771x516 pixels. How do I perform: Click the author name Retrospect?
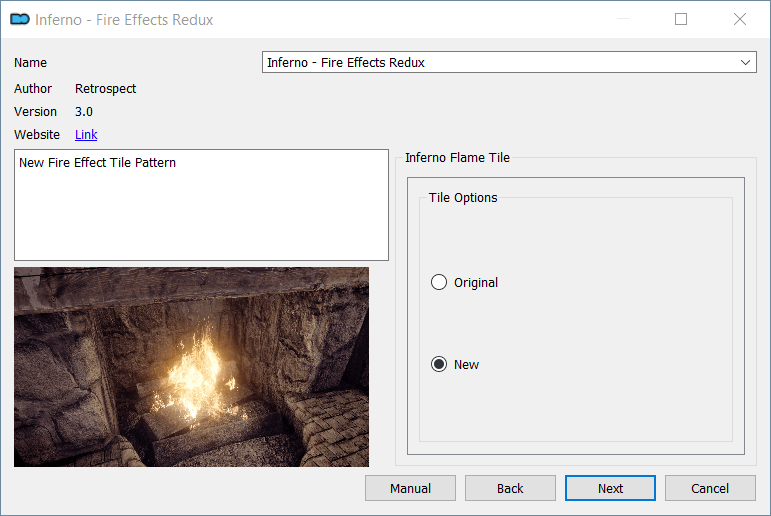pos(105,89)
